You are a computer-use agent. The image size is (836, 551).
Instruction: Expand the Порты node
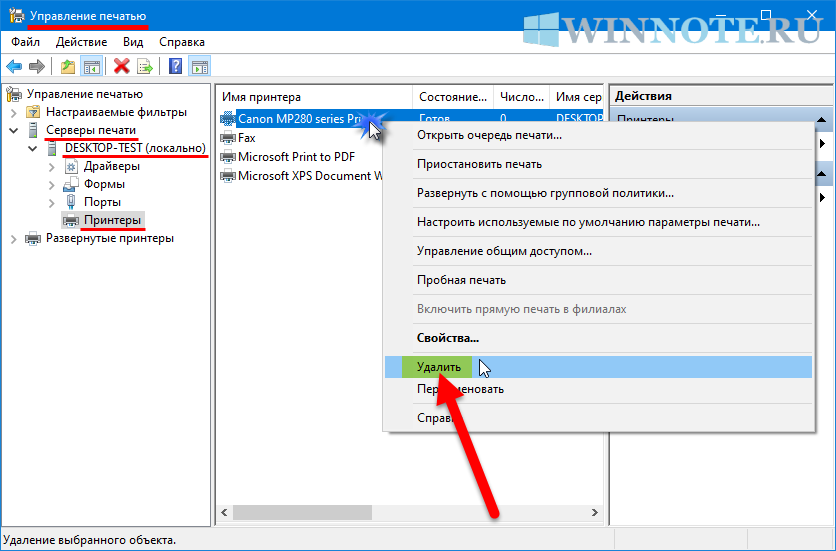pyautogui.click(x=52, y=203)
